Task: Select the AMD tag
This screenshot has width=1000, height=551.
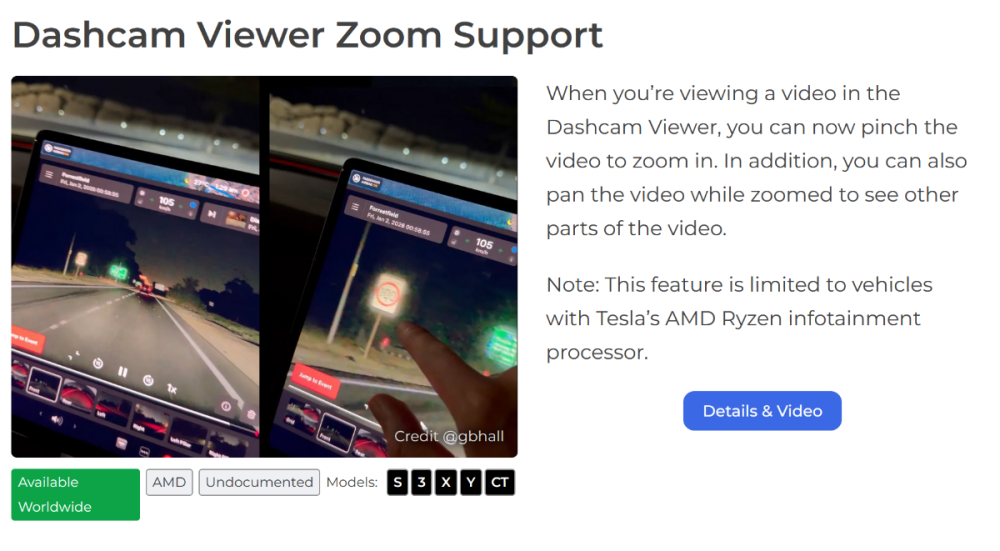Action: tap(169, 482)
